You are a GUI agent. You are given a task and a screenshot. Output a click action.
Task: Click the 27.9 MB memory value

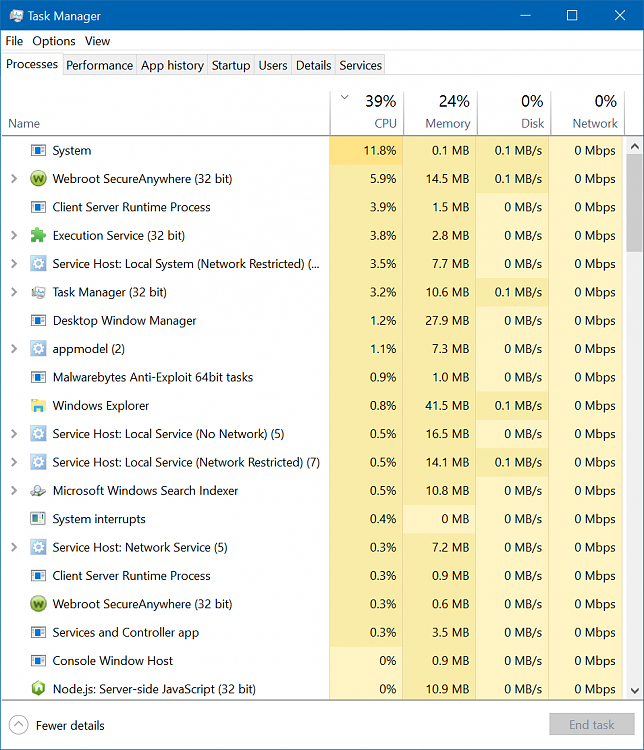coord(447,320)
